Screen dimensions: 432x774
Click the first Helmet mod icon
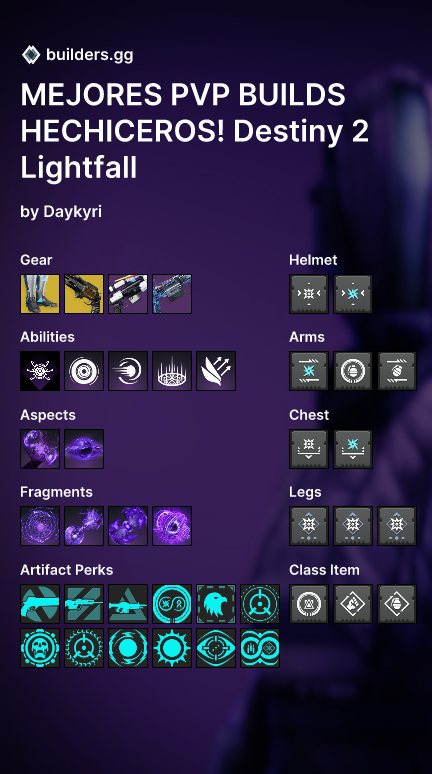click(309, 294)
